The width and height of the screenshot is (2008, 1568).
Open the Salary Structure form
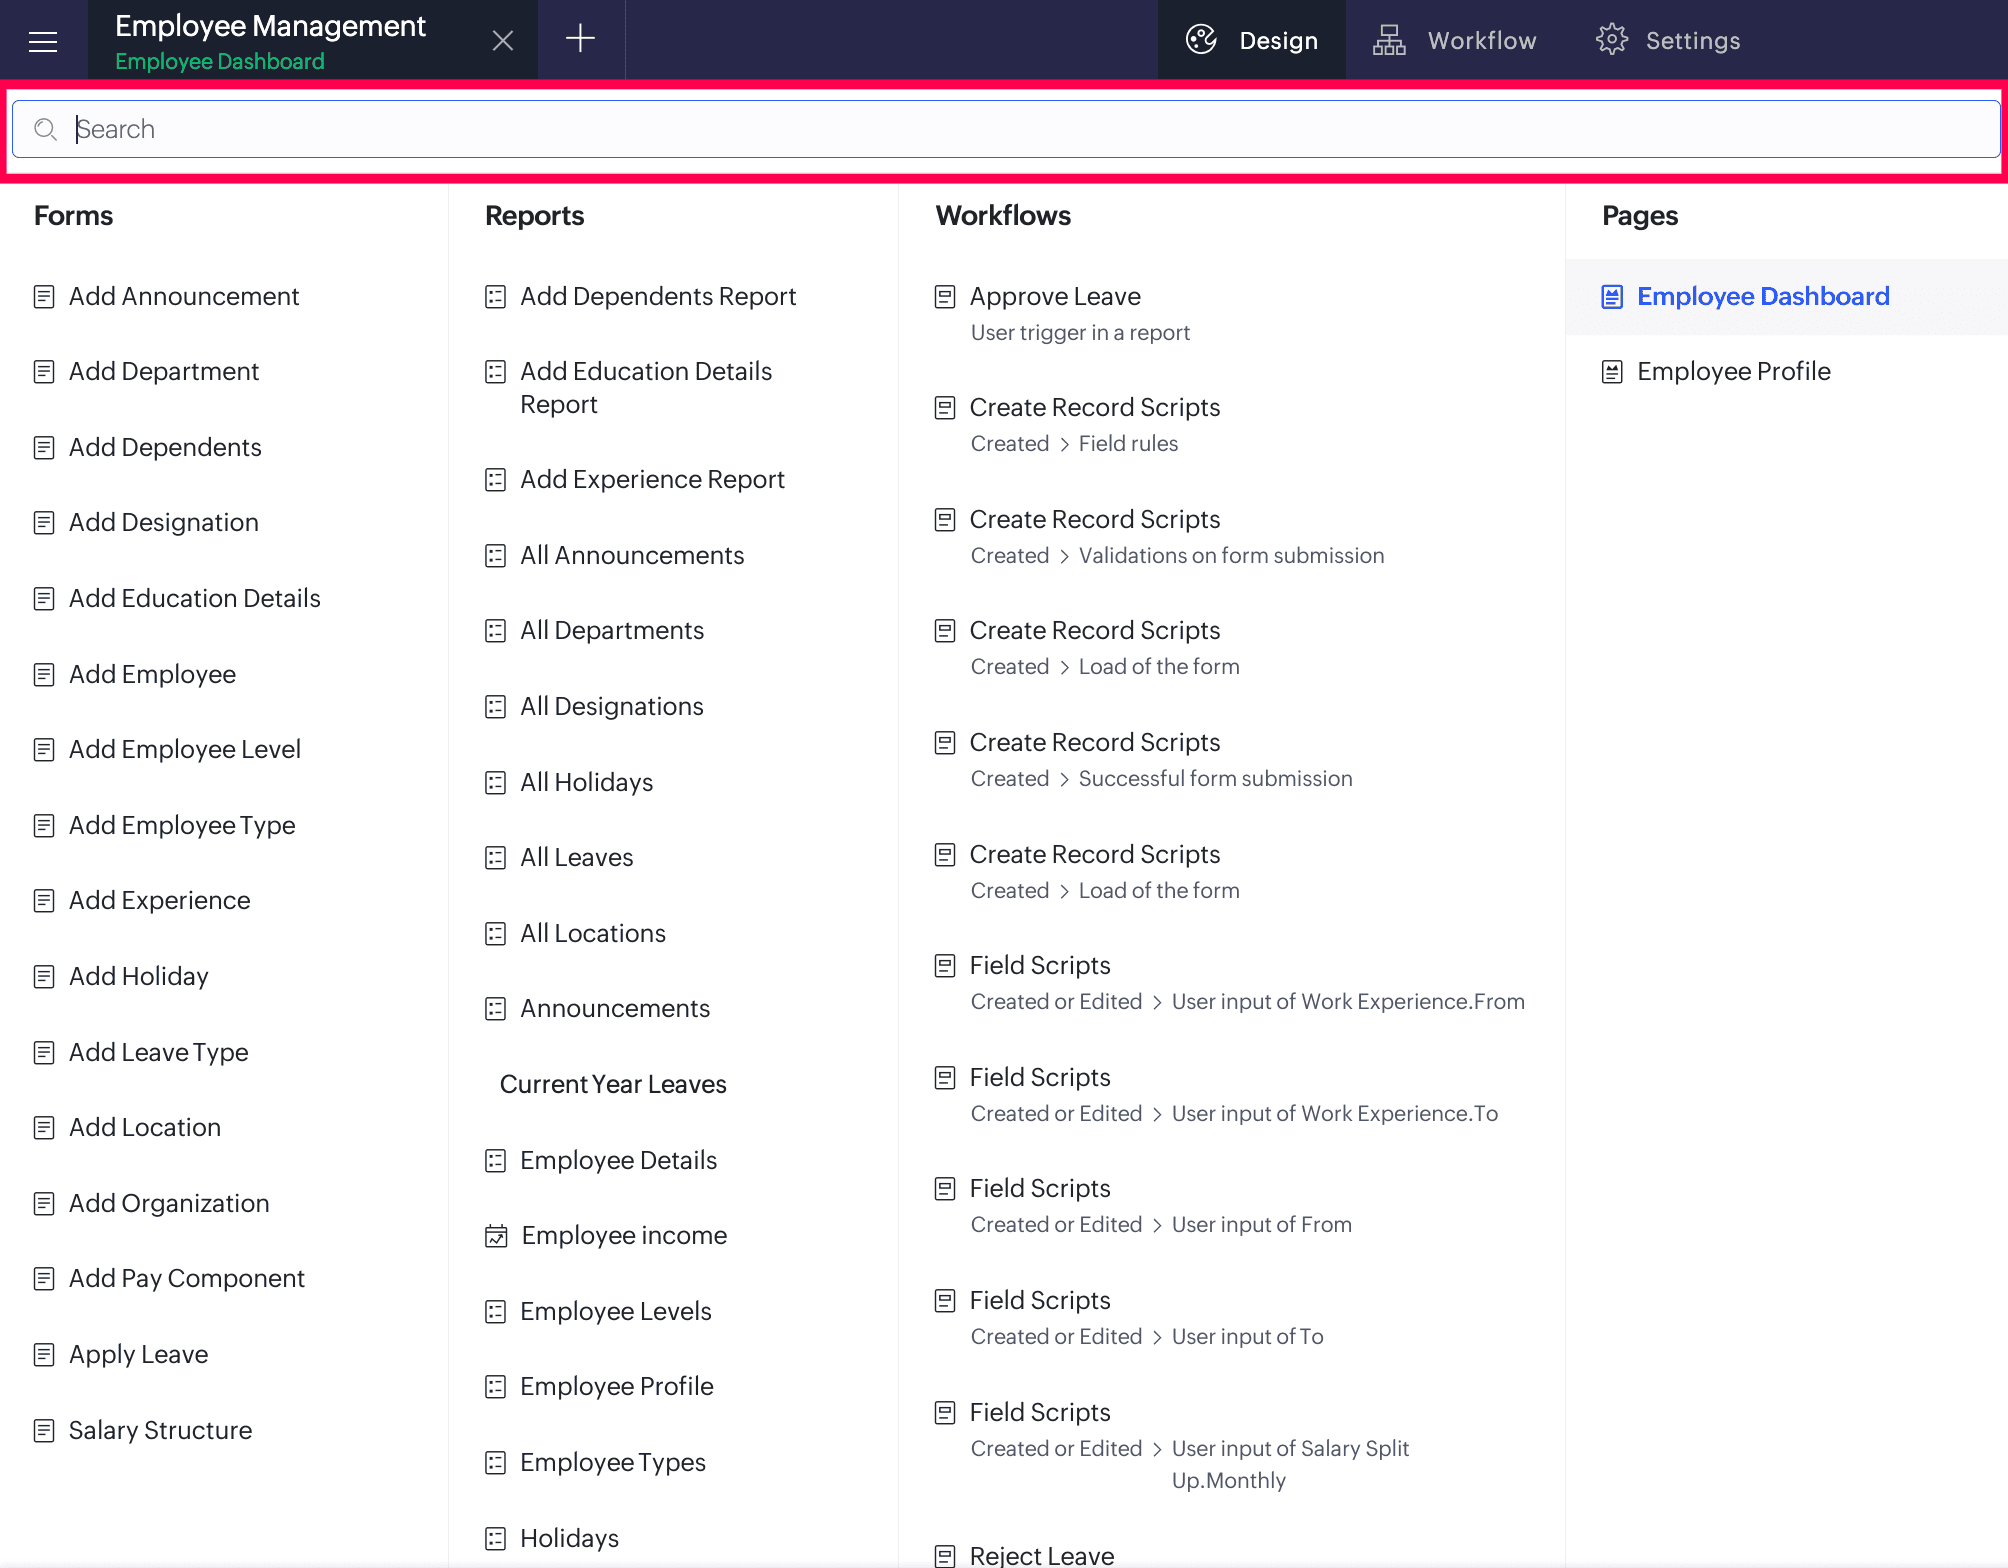point(160,1430)
